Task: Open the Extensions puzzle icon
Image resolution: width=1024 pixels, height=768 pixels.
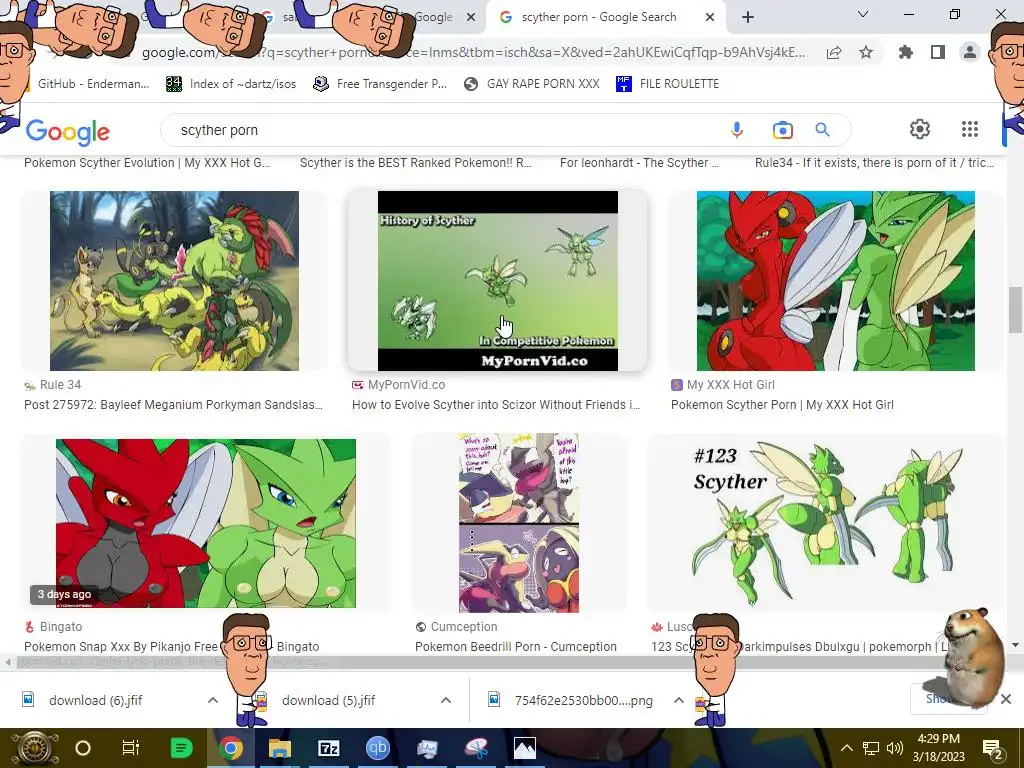Action: tap(906, 52)
